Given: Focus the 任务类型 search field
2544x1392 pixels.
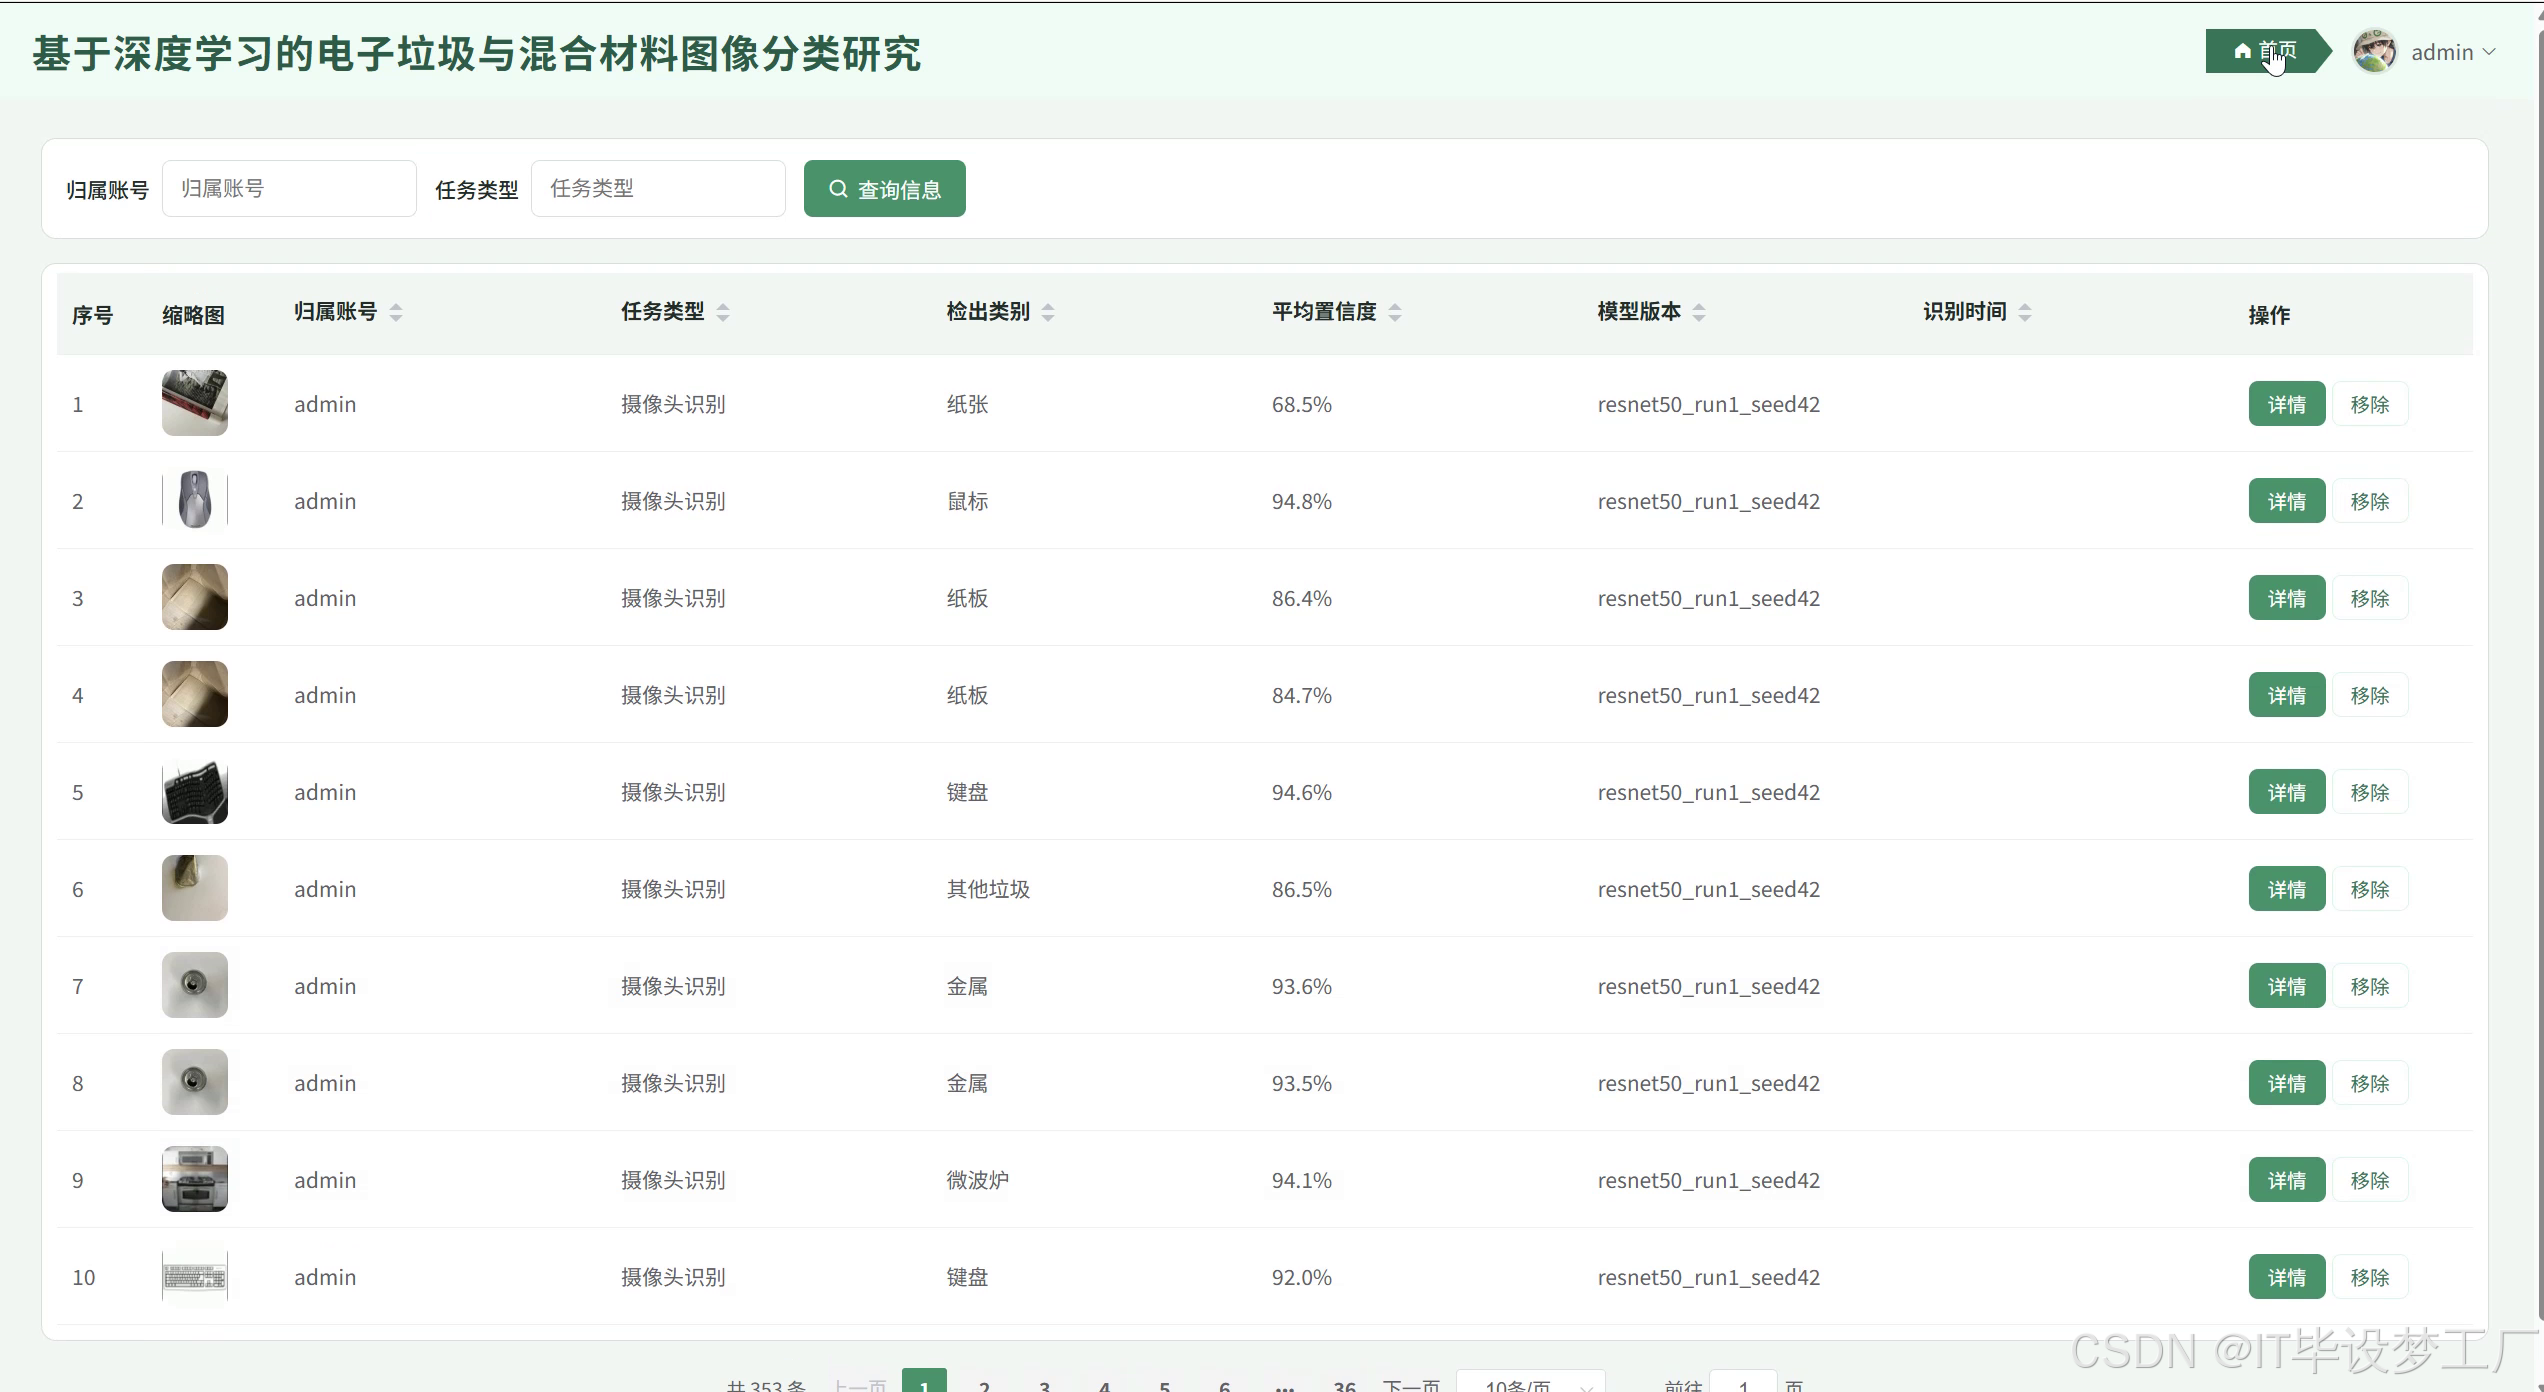Looking at the screenshot, I should (658, 188).
